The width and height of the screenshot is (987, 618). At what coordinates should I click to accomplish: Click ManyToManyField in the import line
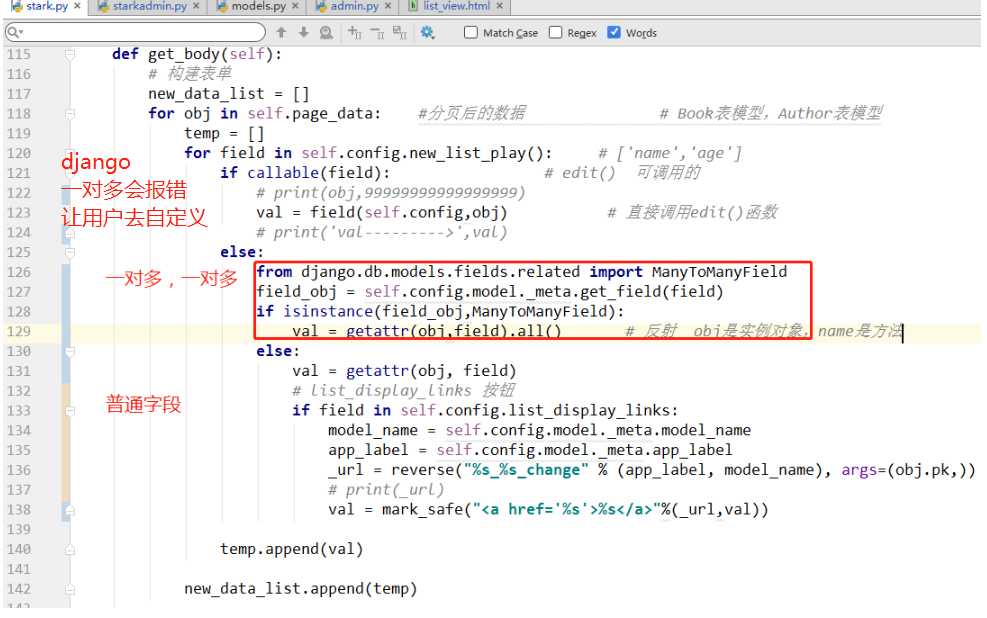(x=719, y=272)
